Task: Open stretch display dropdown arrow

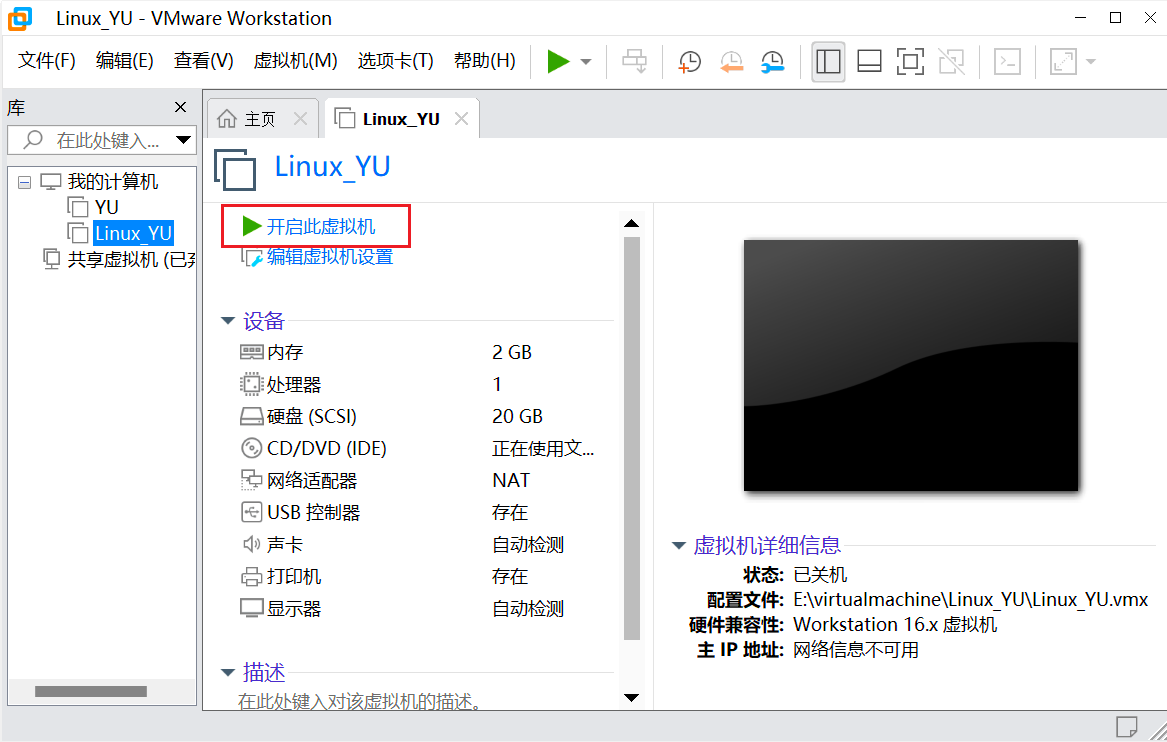Action: (1091, 62)
